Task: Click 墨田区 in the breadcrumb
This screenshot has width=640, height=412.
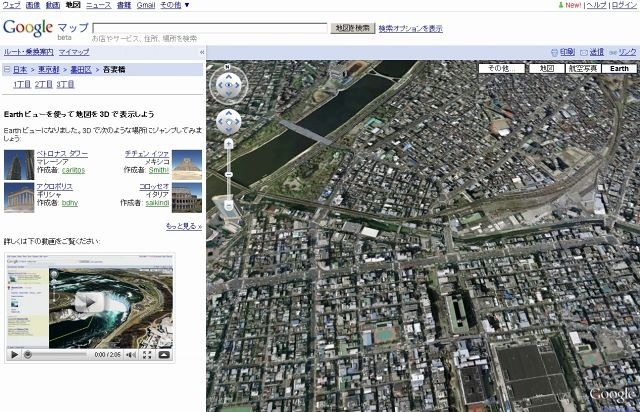Action: [x=81, y=69]
